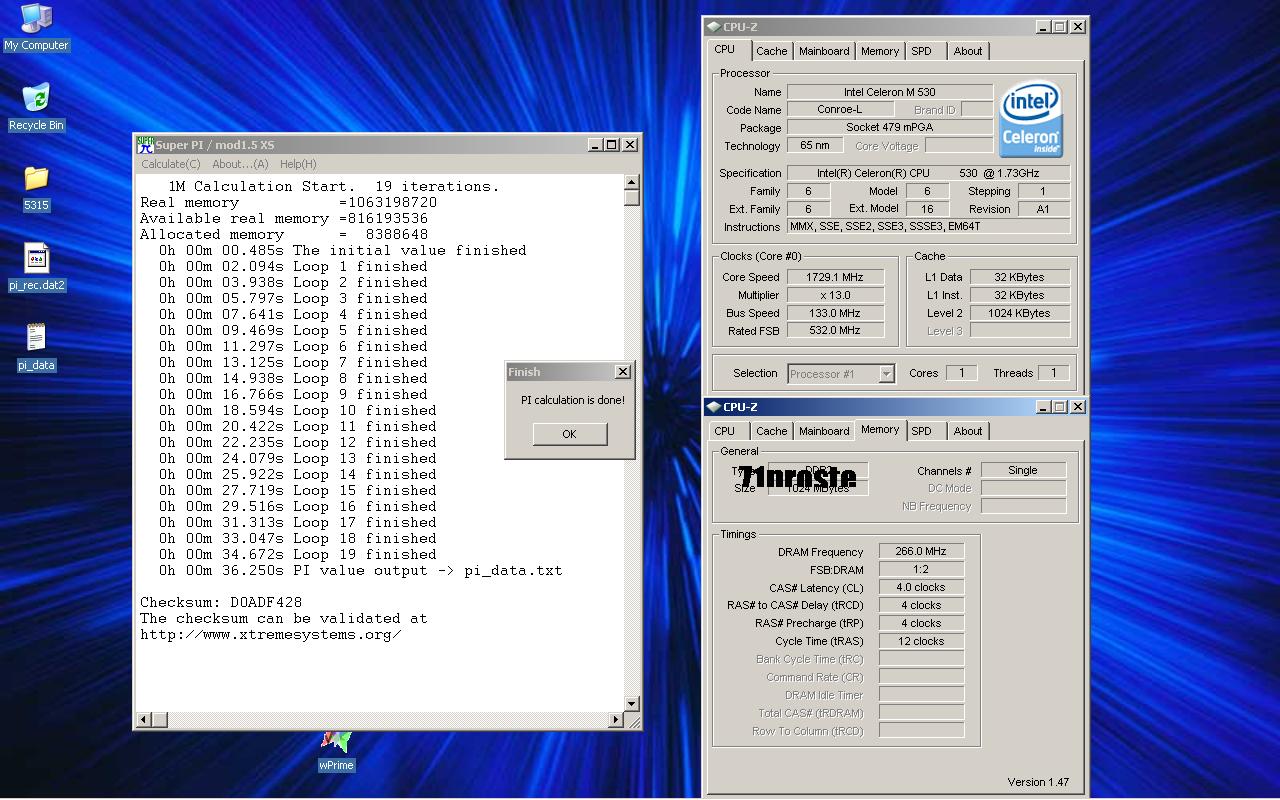Open the About...(A) menu in Super PI
The image size is (1280, 800).
click(x=240, y=164)
